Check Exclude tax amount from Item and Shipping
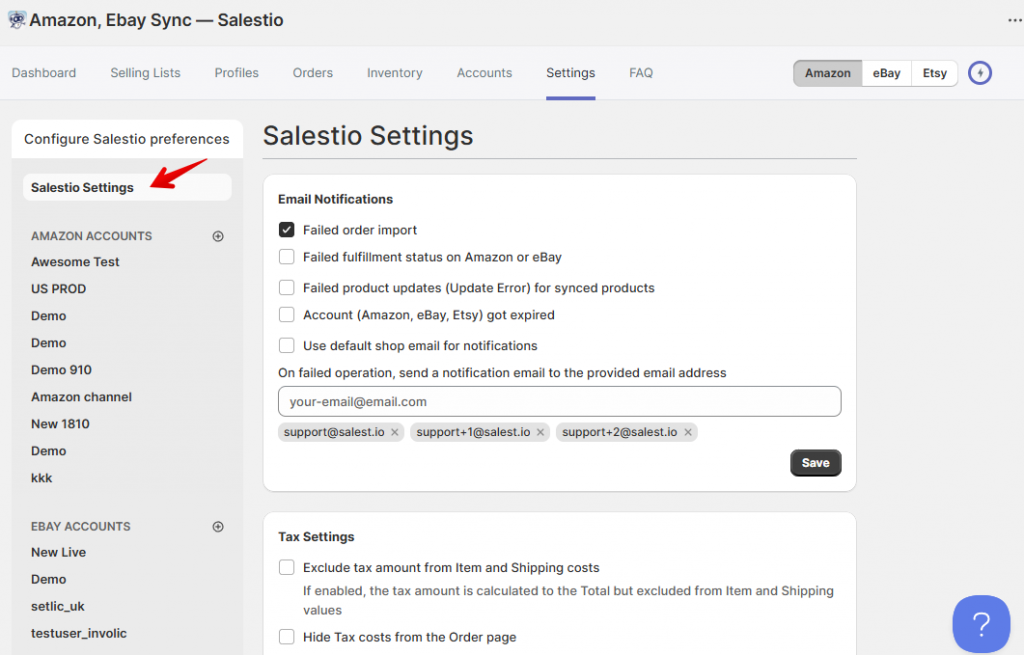 tap(286, 567)
